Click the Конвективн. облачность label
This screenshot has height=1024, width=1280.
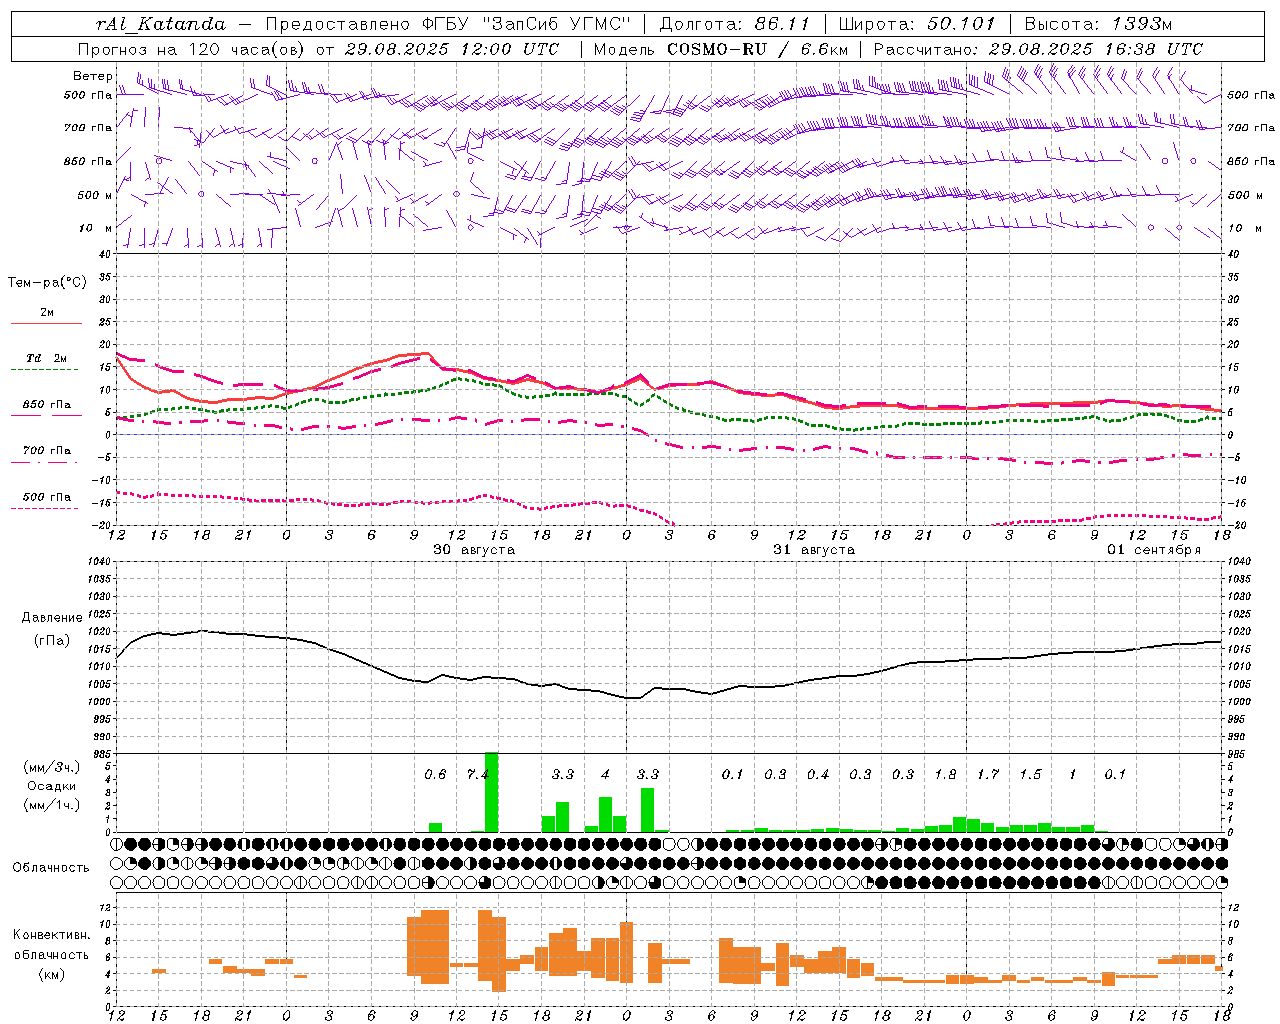pos(51,945)
